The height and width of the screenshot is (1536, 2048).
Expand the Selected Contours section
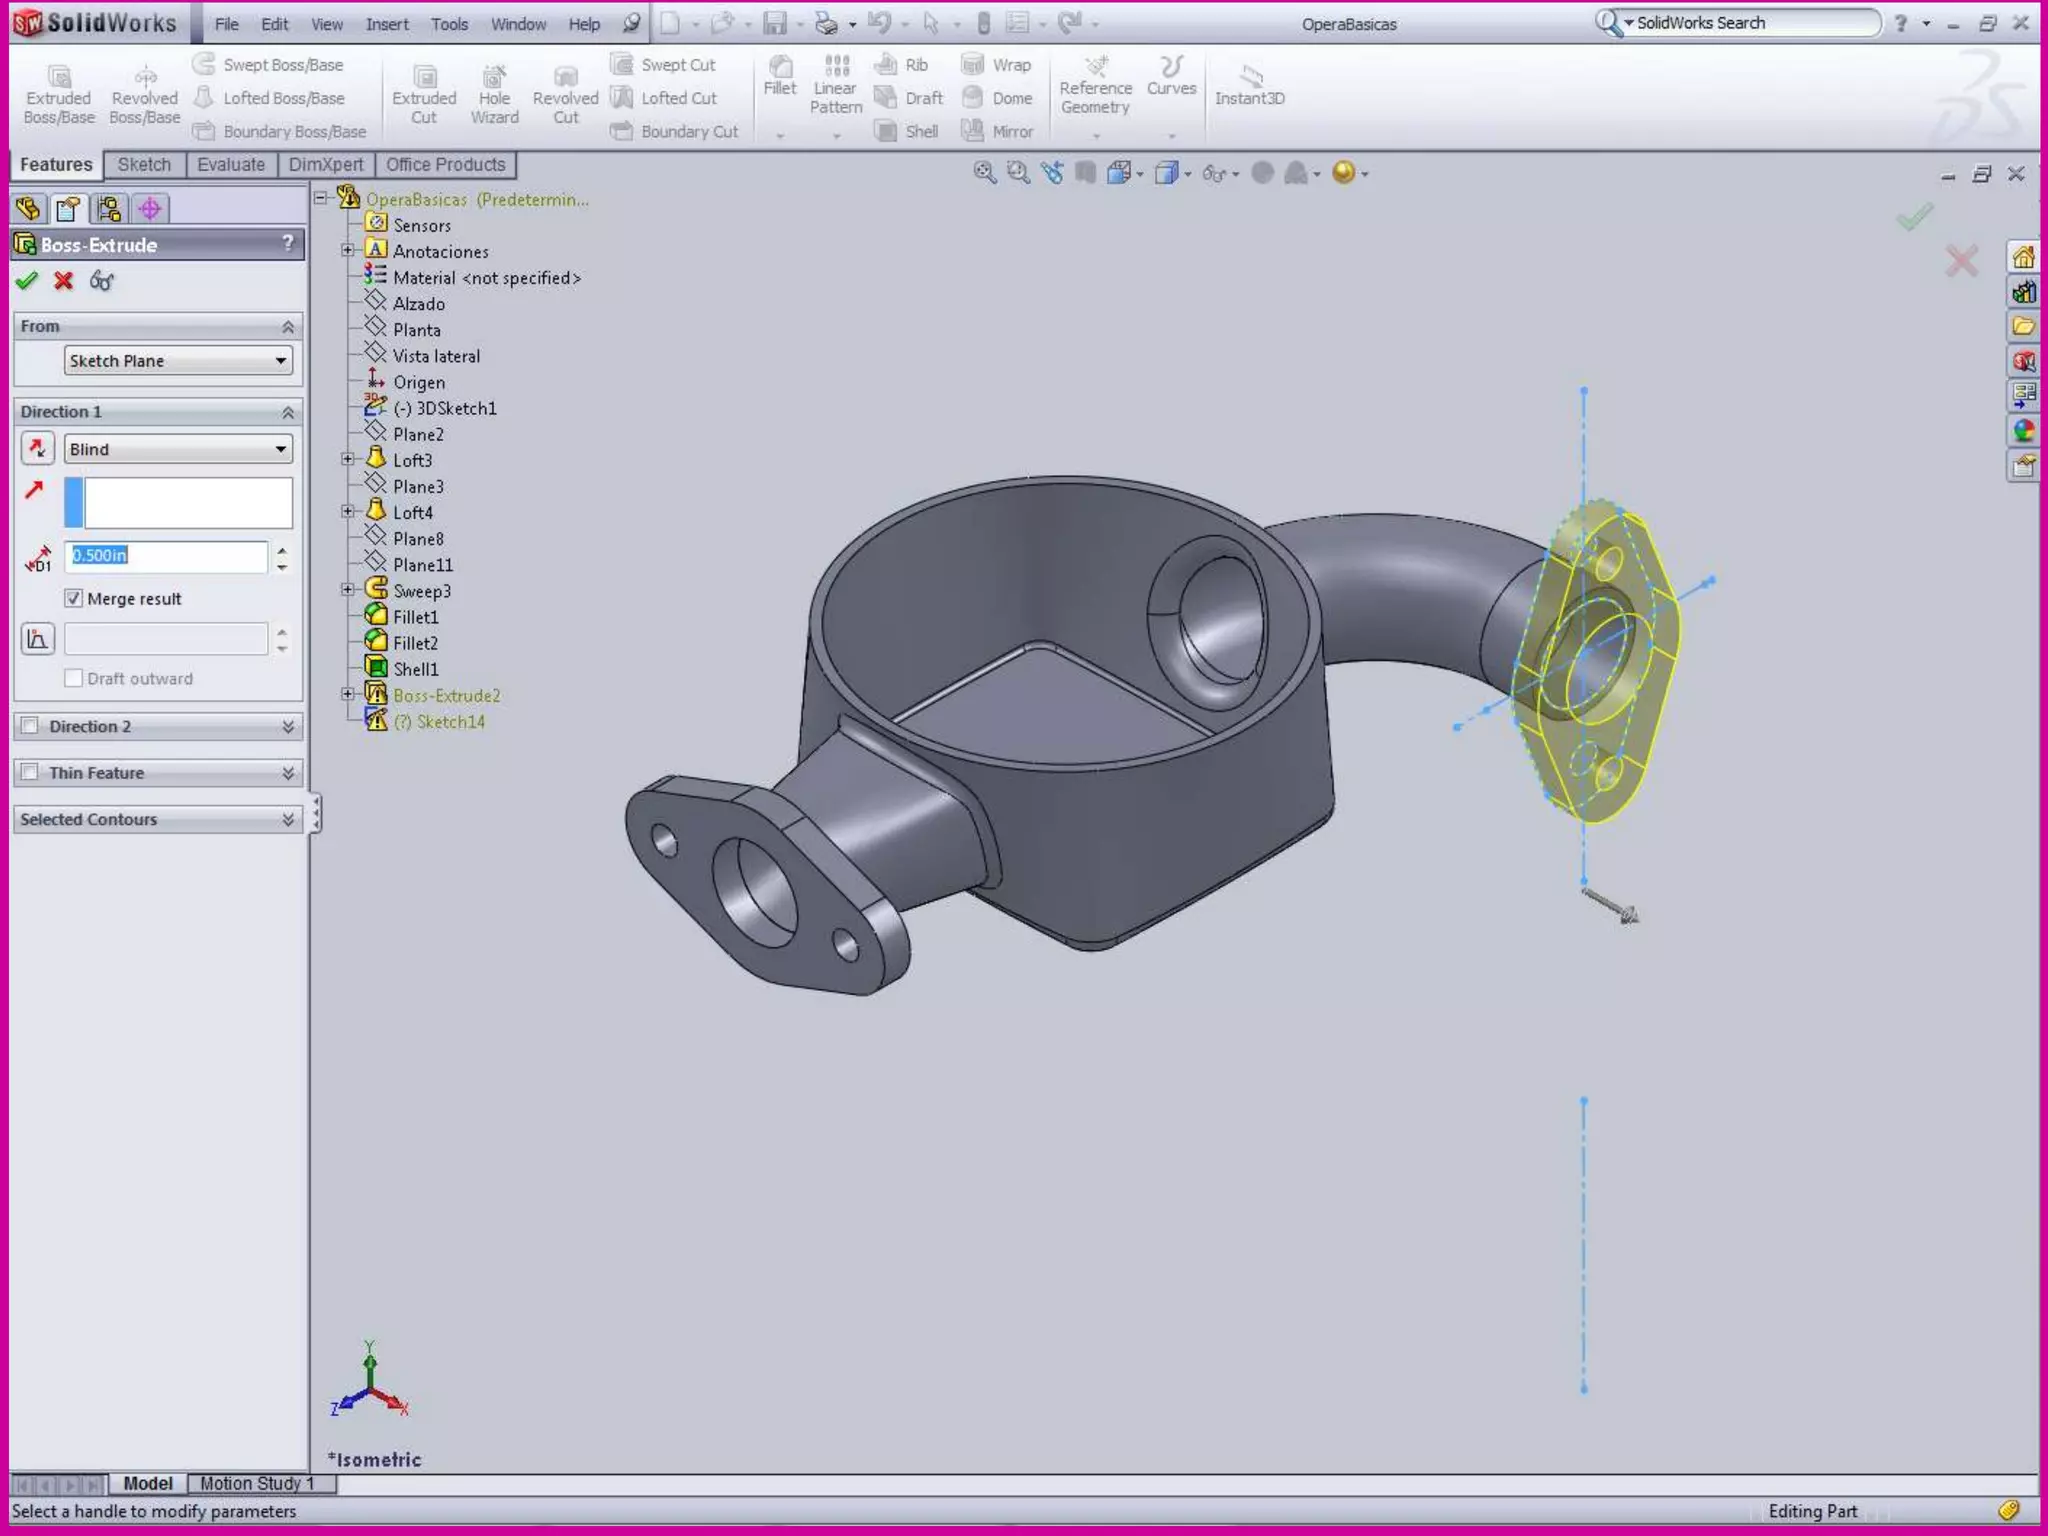[x=287, y=819]
